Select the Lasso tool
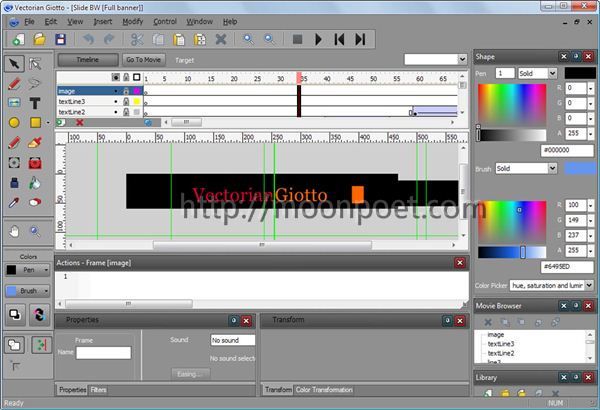 (x=34, y=83)
